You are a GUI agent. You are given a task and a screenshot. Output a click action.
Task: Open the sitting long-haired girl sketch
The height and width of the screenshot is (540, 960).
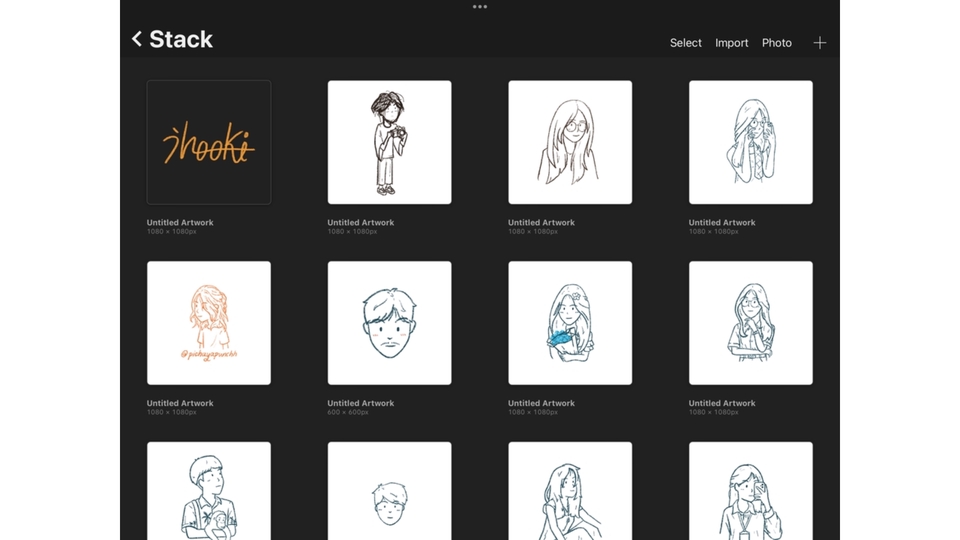[x=570, y=492]
